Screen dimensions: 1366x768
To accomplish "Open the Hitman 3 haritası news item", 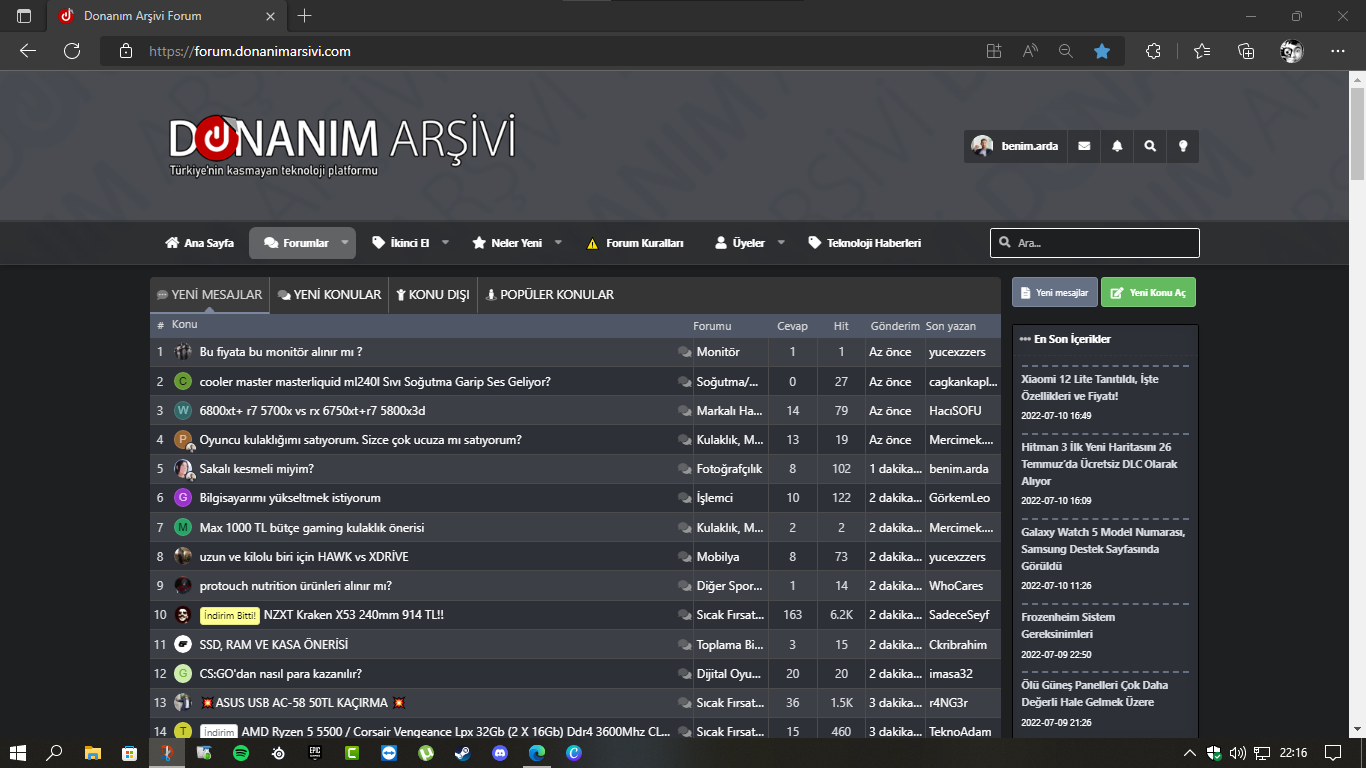I will [1099, 464].
